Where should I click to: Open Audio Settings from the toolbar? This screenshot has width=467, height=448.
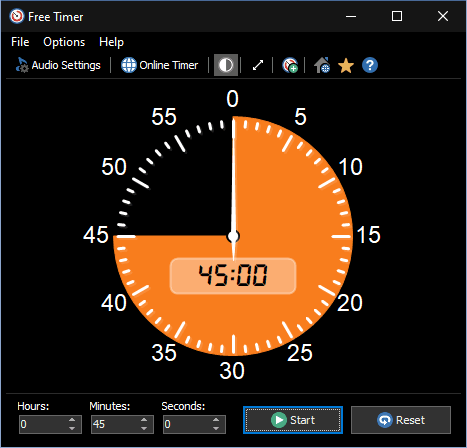58,65
